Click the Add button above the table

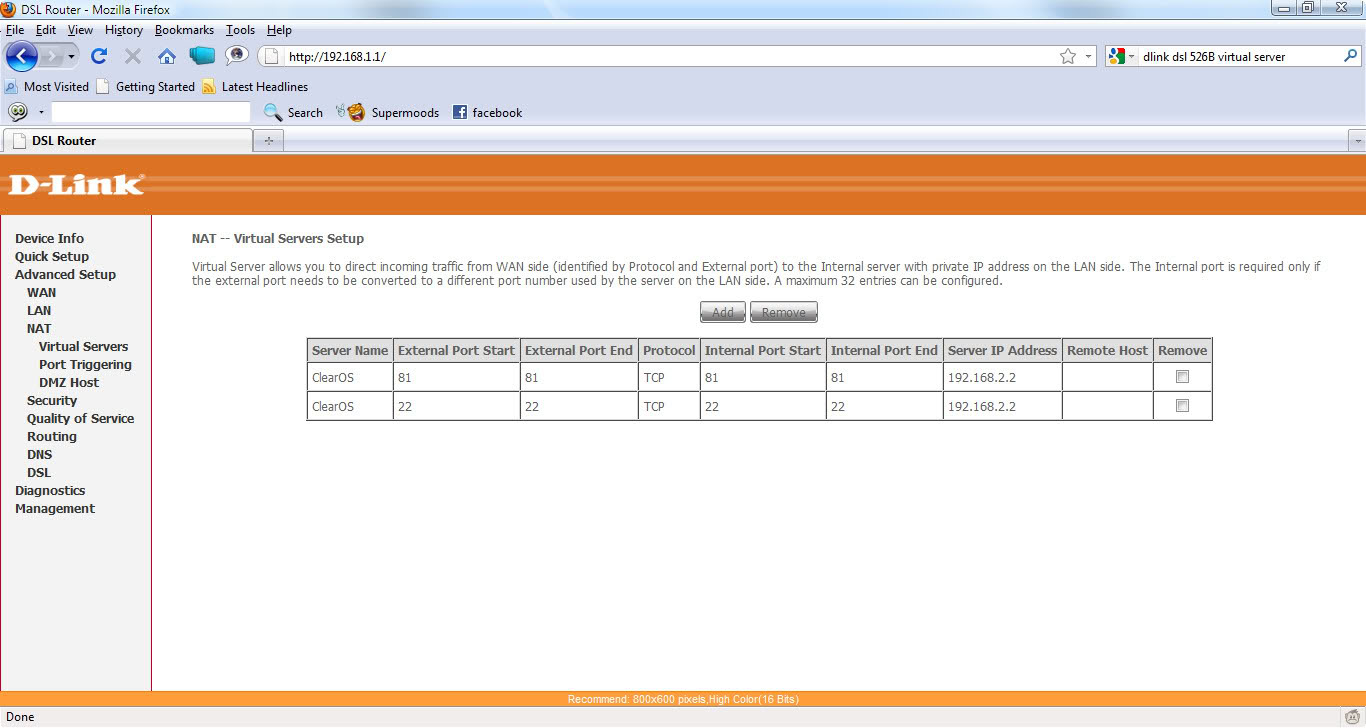722,312
